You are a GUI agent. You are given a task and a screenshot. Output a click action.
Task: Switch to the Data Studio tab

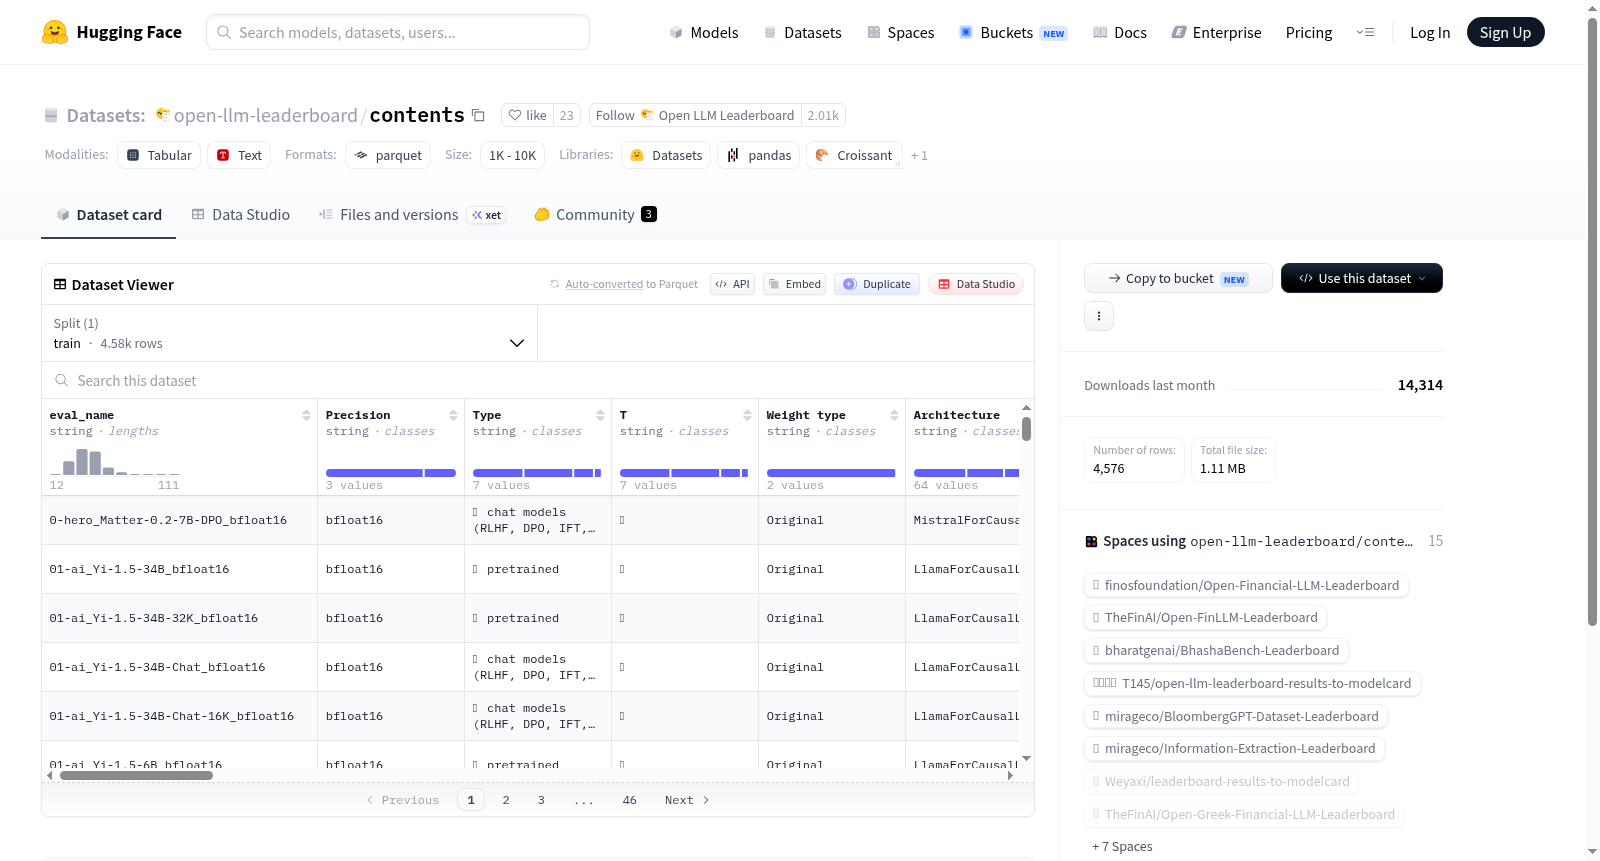coord(241,214)
